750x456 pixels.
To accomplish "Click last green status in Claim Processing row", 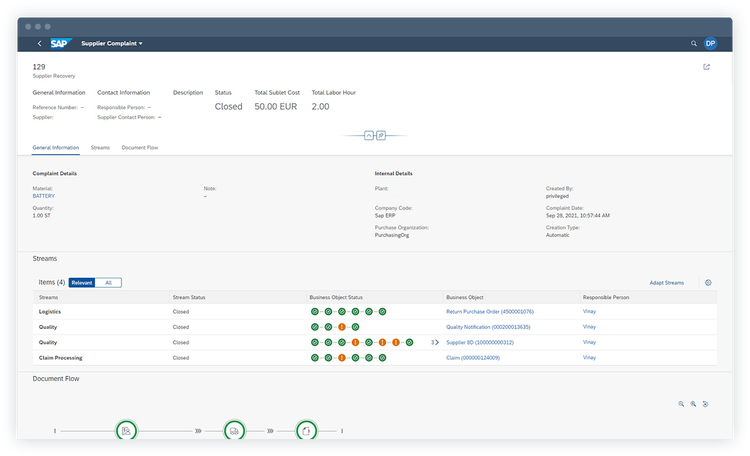I will (383, 357).
